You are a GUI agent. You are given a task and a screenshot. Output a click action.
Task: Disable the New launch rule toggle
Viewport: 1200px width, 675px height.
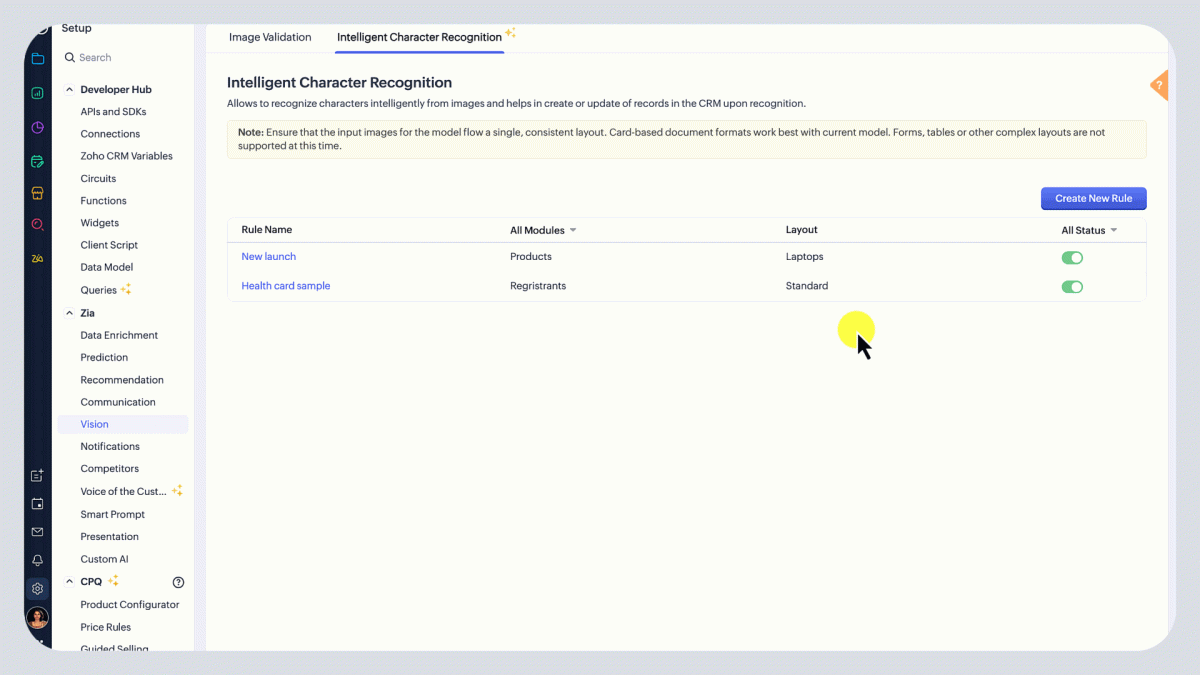(x=1072, y=258)
